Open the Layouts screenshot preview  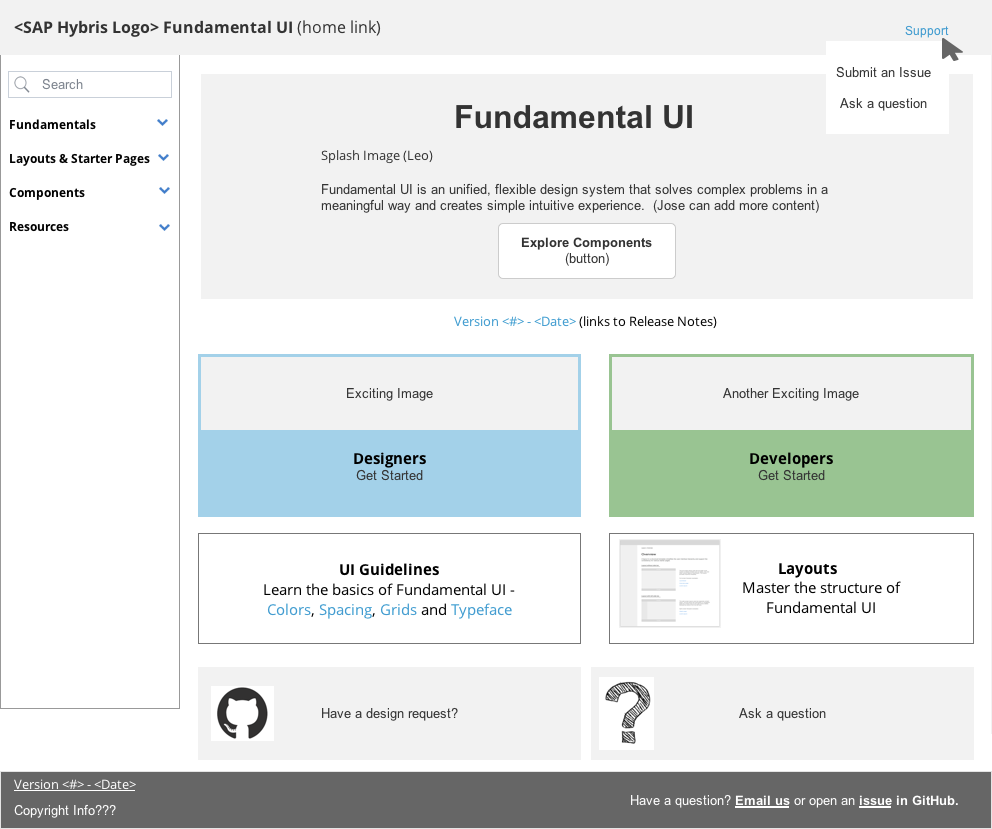pos(669,583)
